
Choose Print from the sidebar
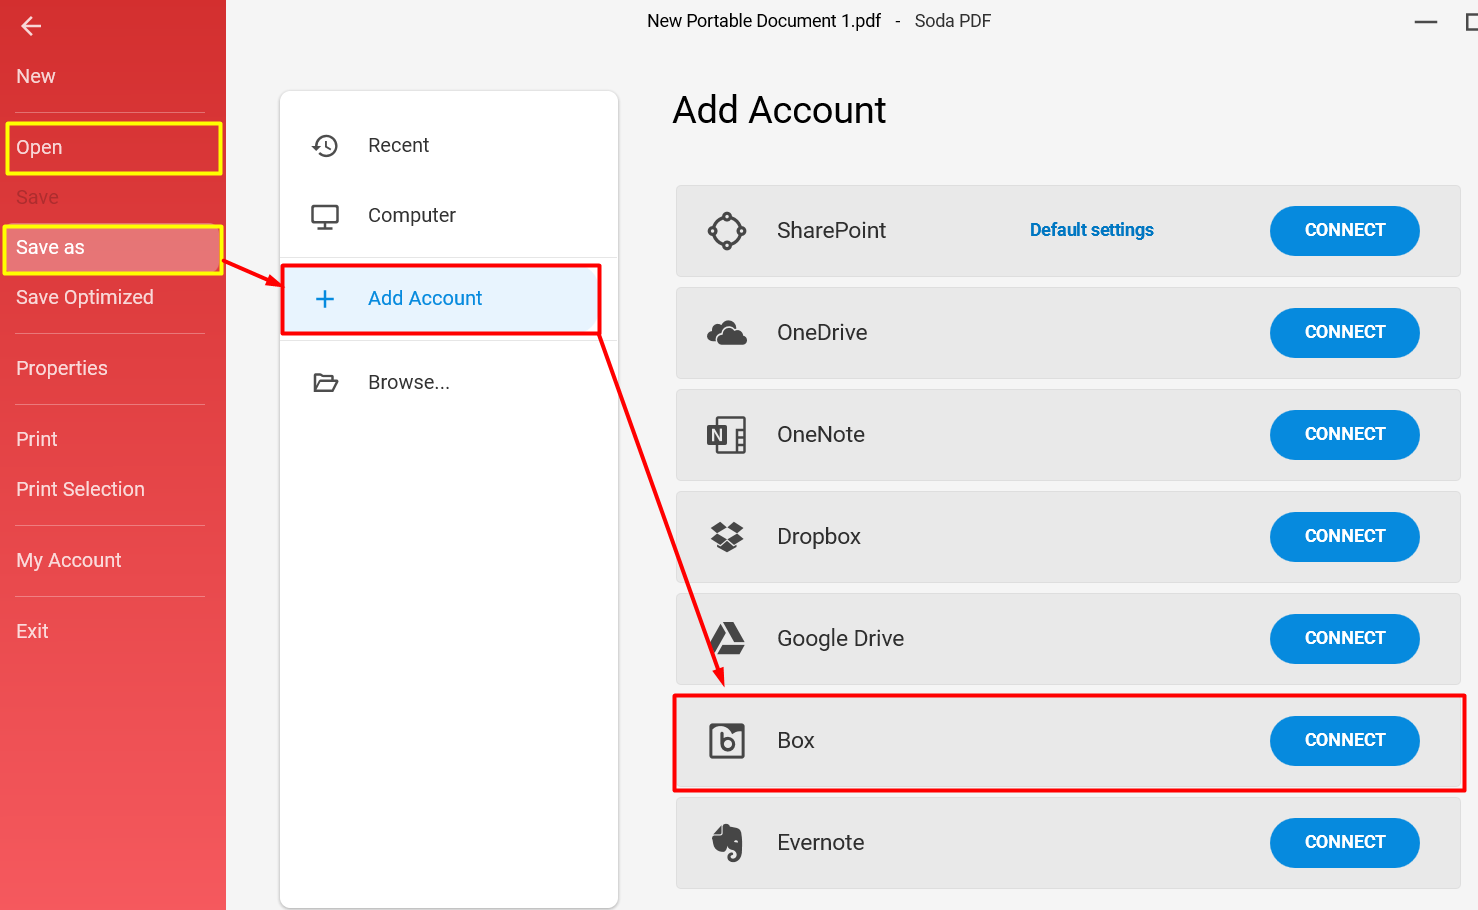pos(37,440)
